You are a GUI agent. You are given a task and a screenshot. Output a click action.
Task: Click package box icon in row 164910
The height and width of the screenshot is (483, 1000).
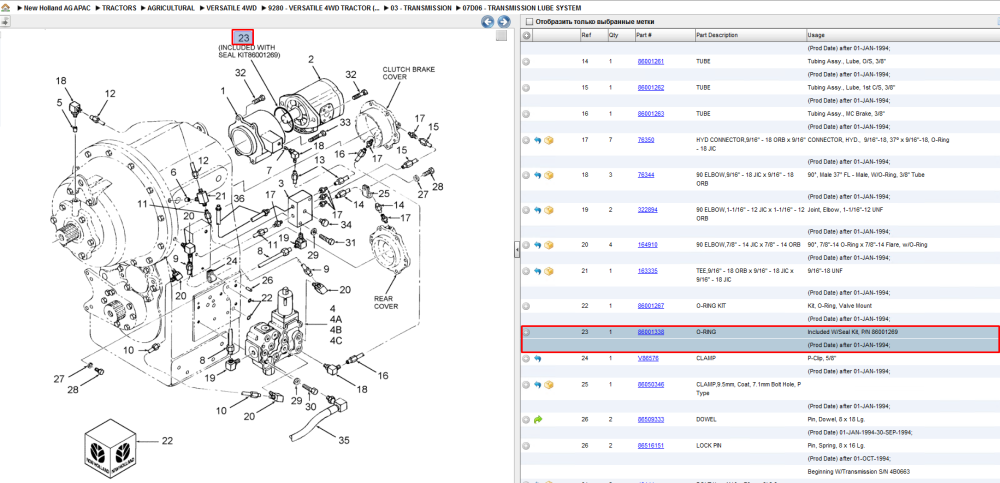click(x=548, y=245)
